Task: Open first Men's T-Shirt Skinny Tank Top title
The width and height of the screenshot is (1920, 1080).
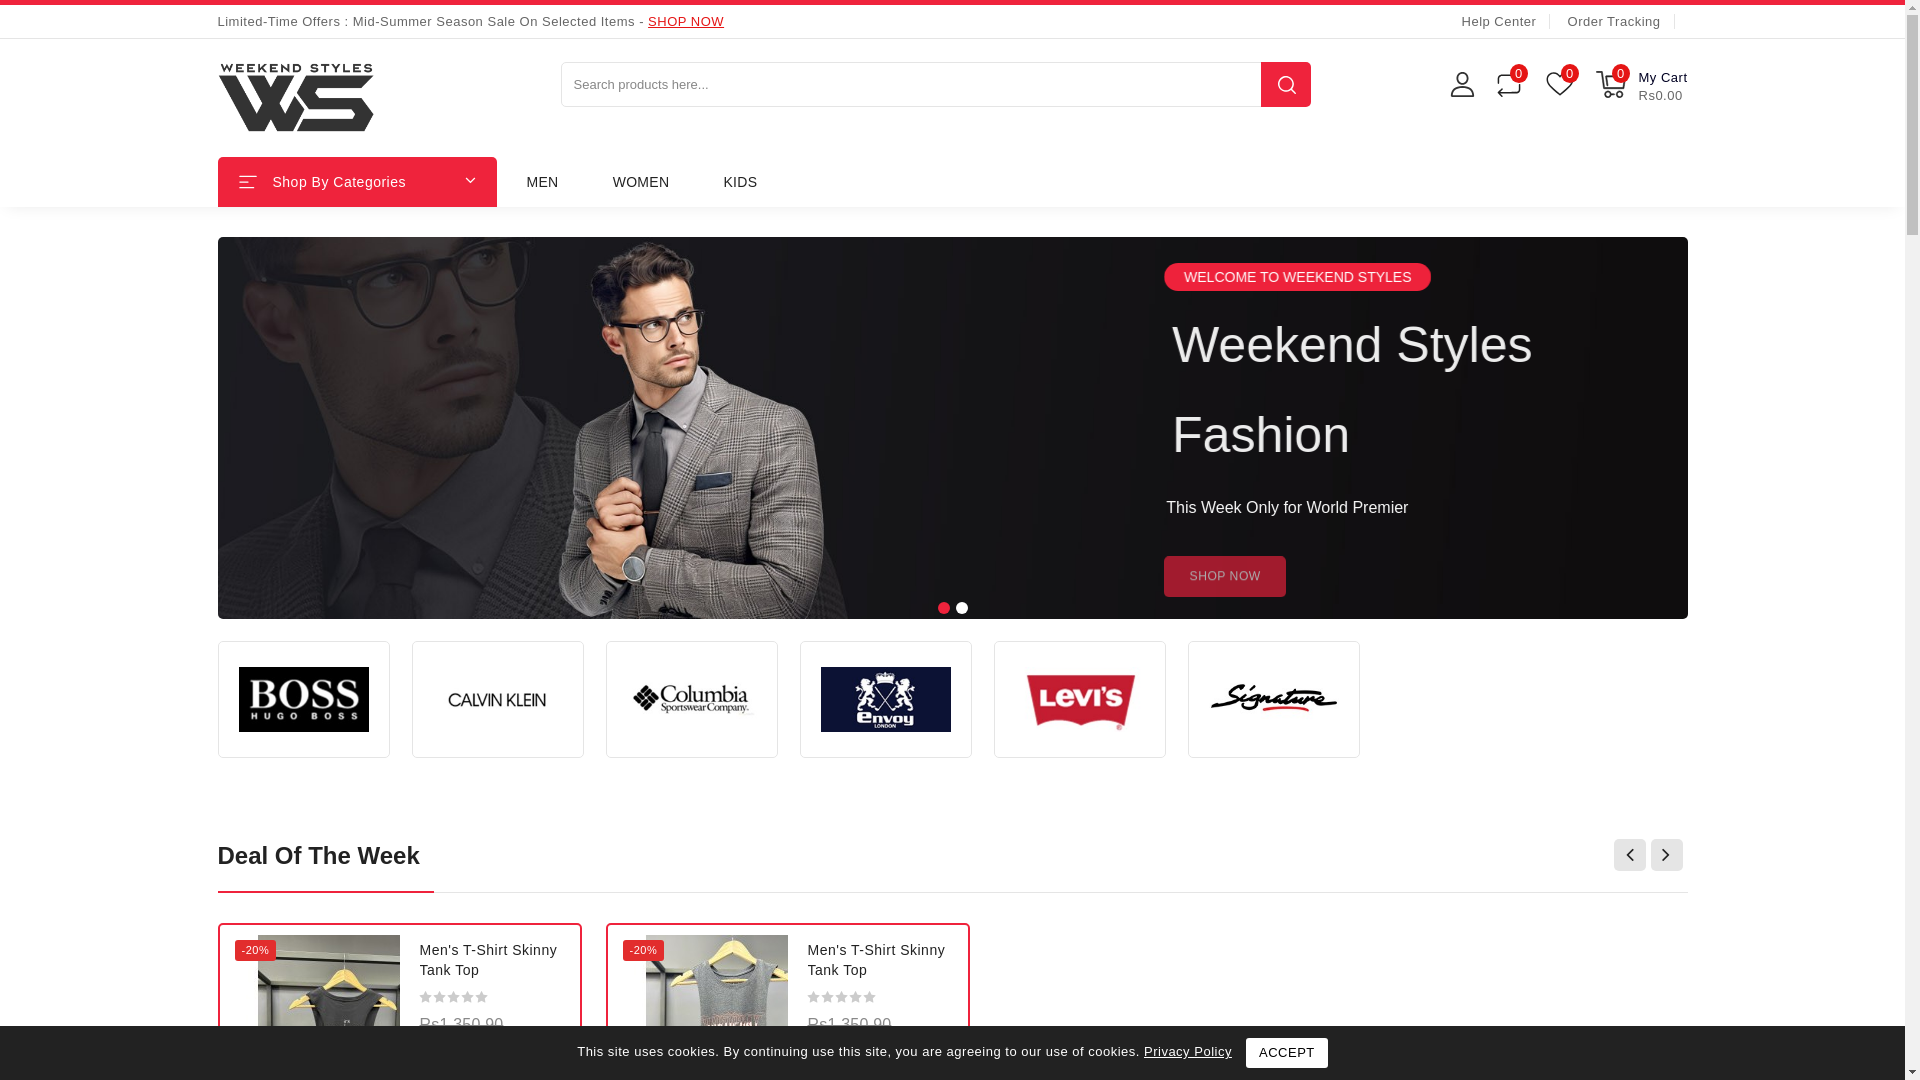Action: point(488,960)
